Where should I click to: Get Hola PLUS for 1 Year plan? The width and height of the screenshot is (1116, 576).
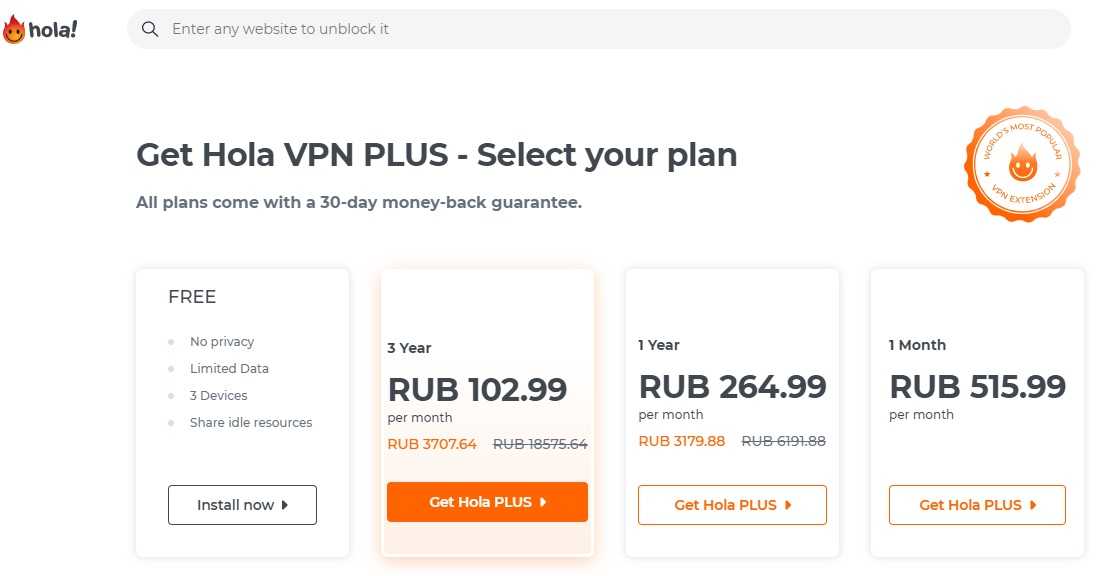pos(732,505)
